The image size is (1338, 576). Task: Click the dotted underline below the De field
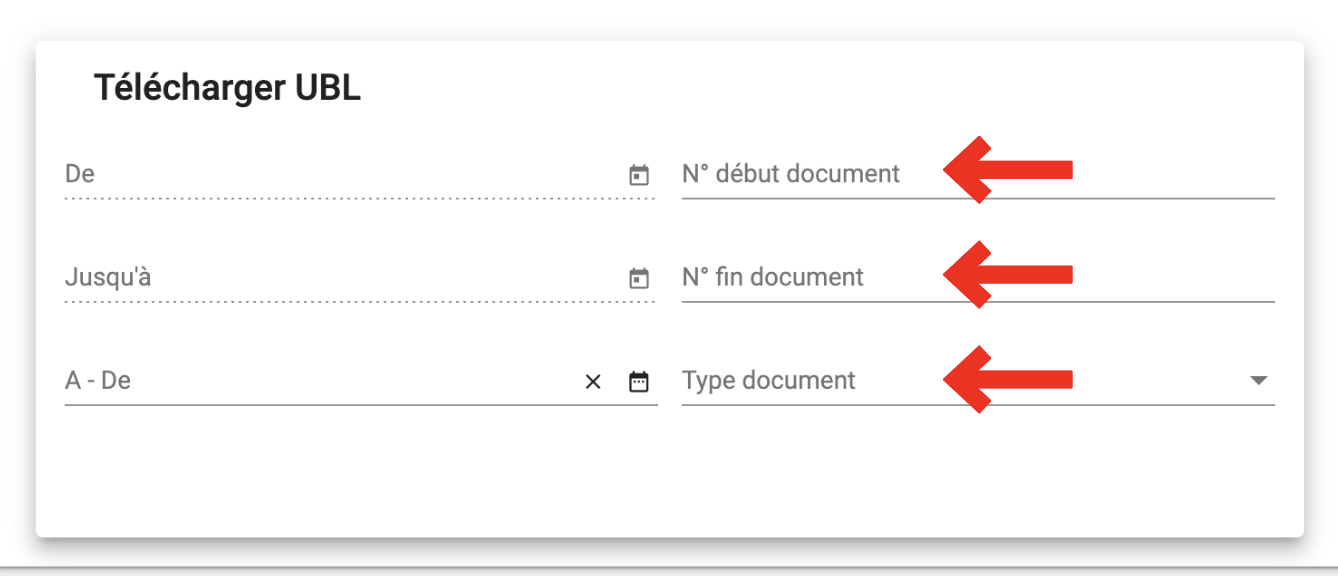pyautogui.click(x=360, y=199)
